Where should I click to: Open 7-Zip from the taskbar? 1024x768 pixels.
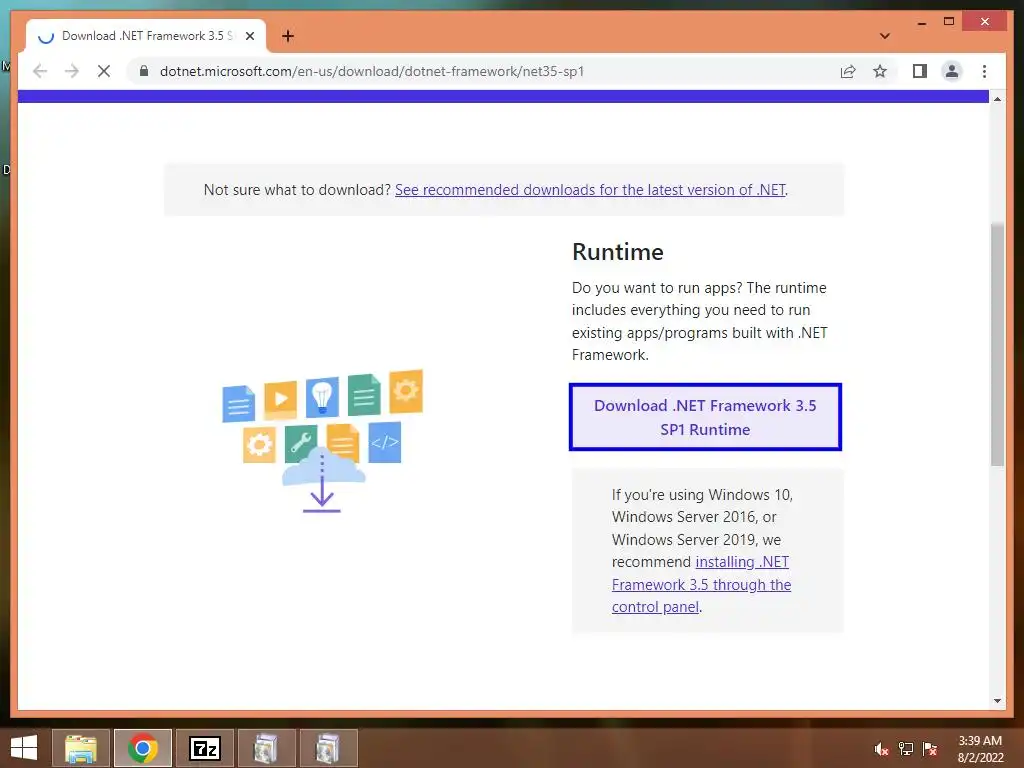click(204, 748)
